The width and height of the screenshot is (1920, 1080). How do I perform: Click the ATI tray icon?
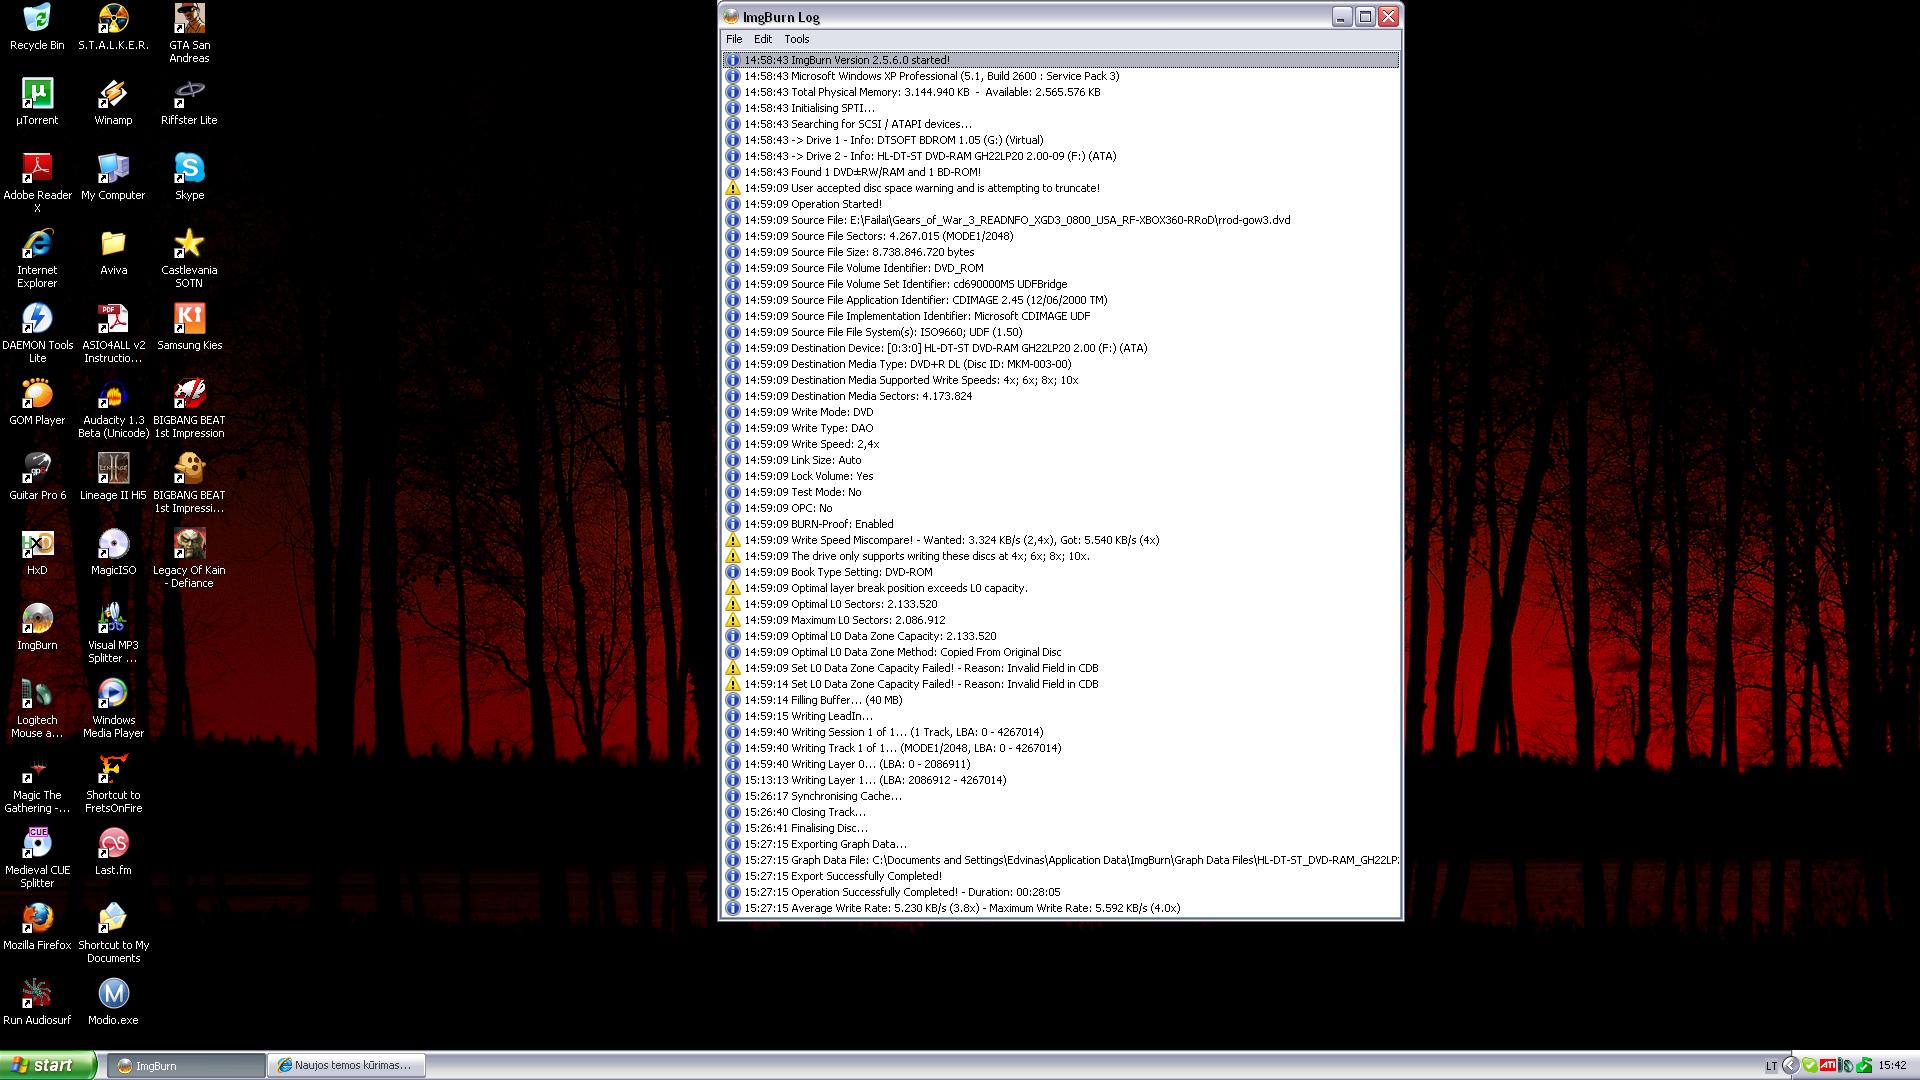point(1827,1066)
